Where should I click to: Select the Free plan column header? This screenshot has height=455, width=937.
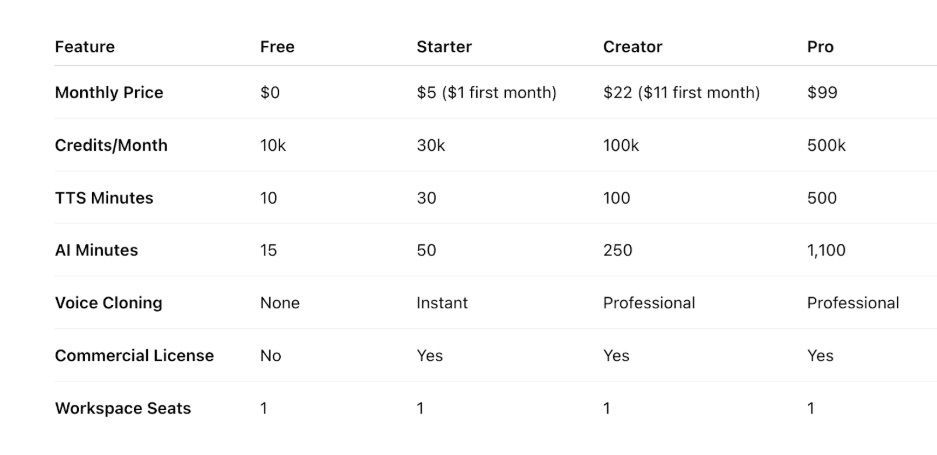(277, 47)
